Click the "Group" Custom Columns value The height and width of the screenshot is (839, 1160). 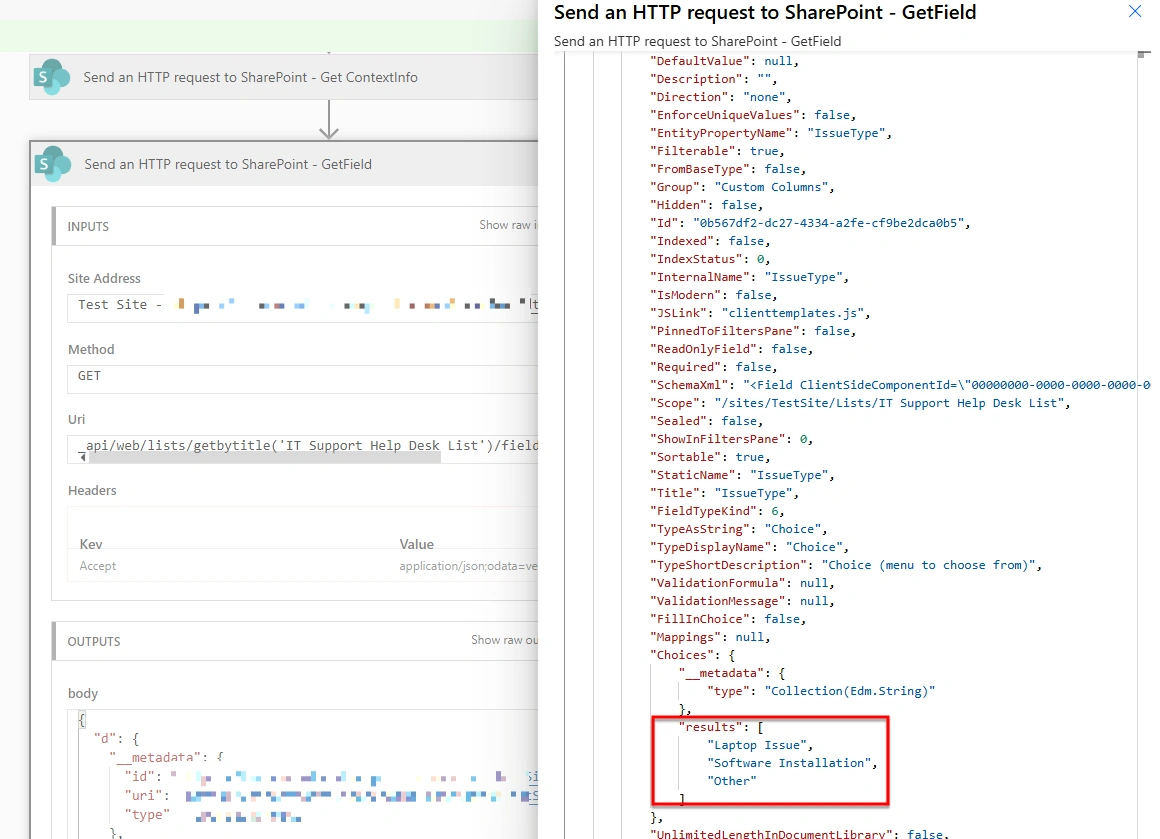[771, 186]
